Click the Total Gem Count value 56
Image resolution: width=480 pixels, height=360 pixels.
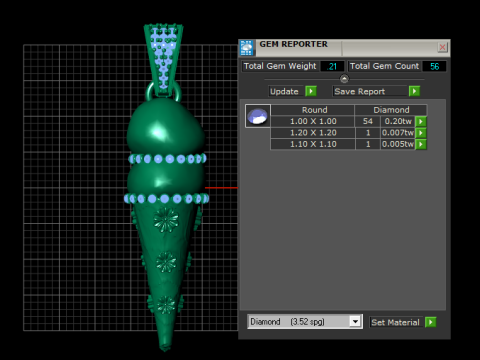[x=434, y=66]
